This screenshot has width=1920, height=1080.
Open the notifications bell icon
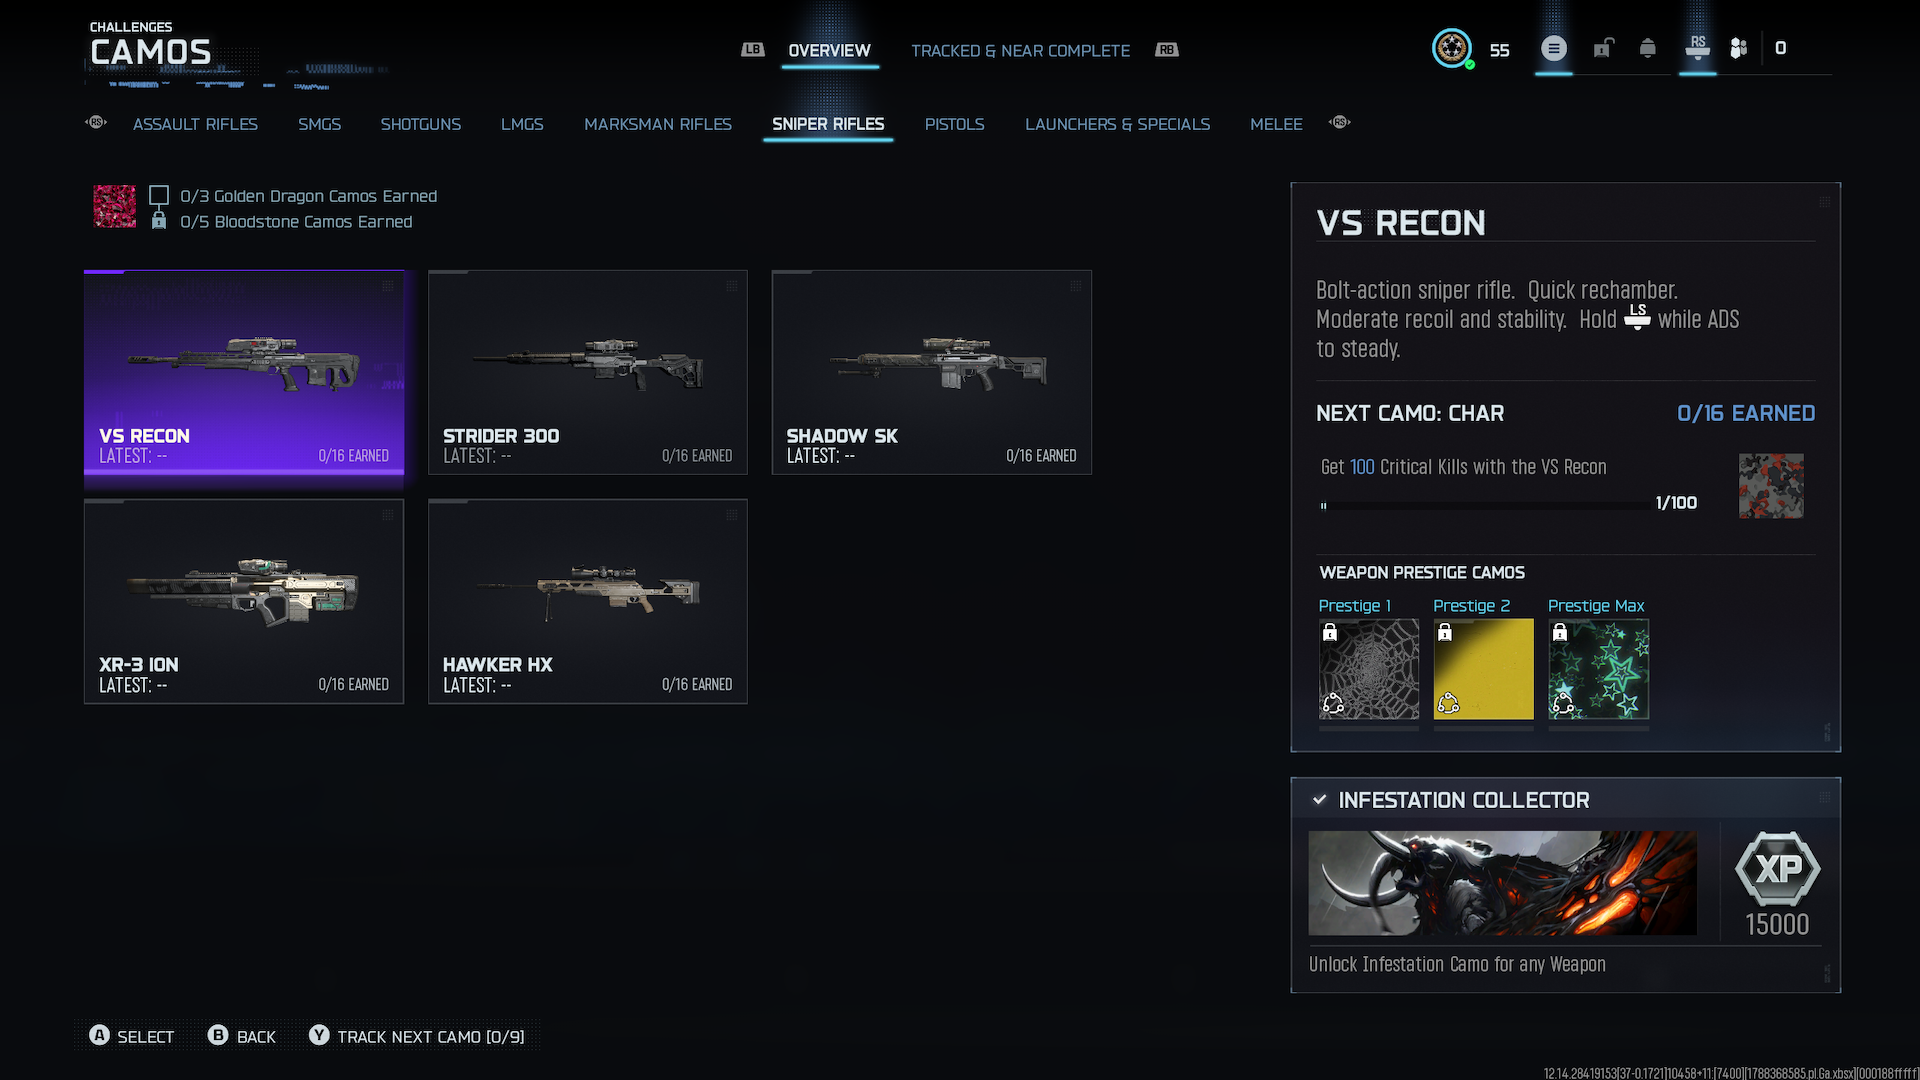(1647, 48)
